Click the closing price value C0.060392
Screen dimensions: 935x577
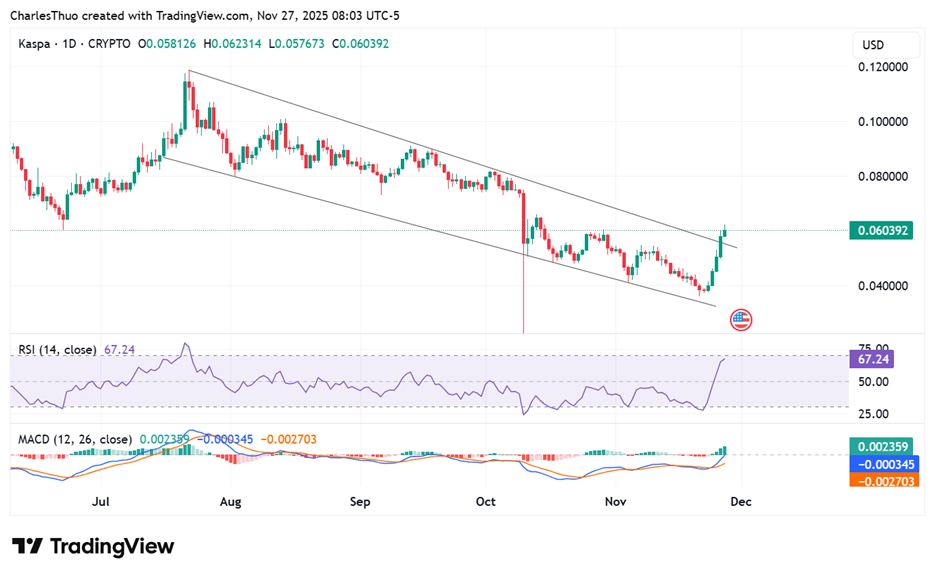click(x=361, y=44)
